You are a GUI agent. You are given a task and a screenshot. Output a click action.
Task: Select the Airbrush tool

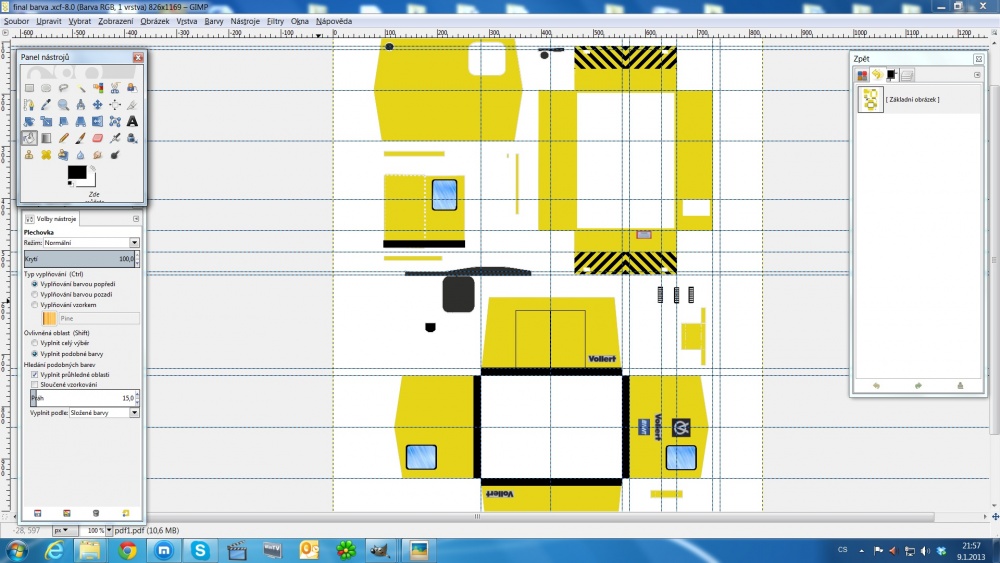tap(115, 138)
